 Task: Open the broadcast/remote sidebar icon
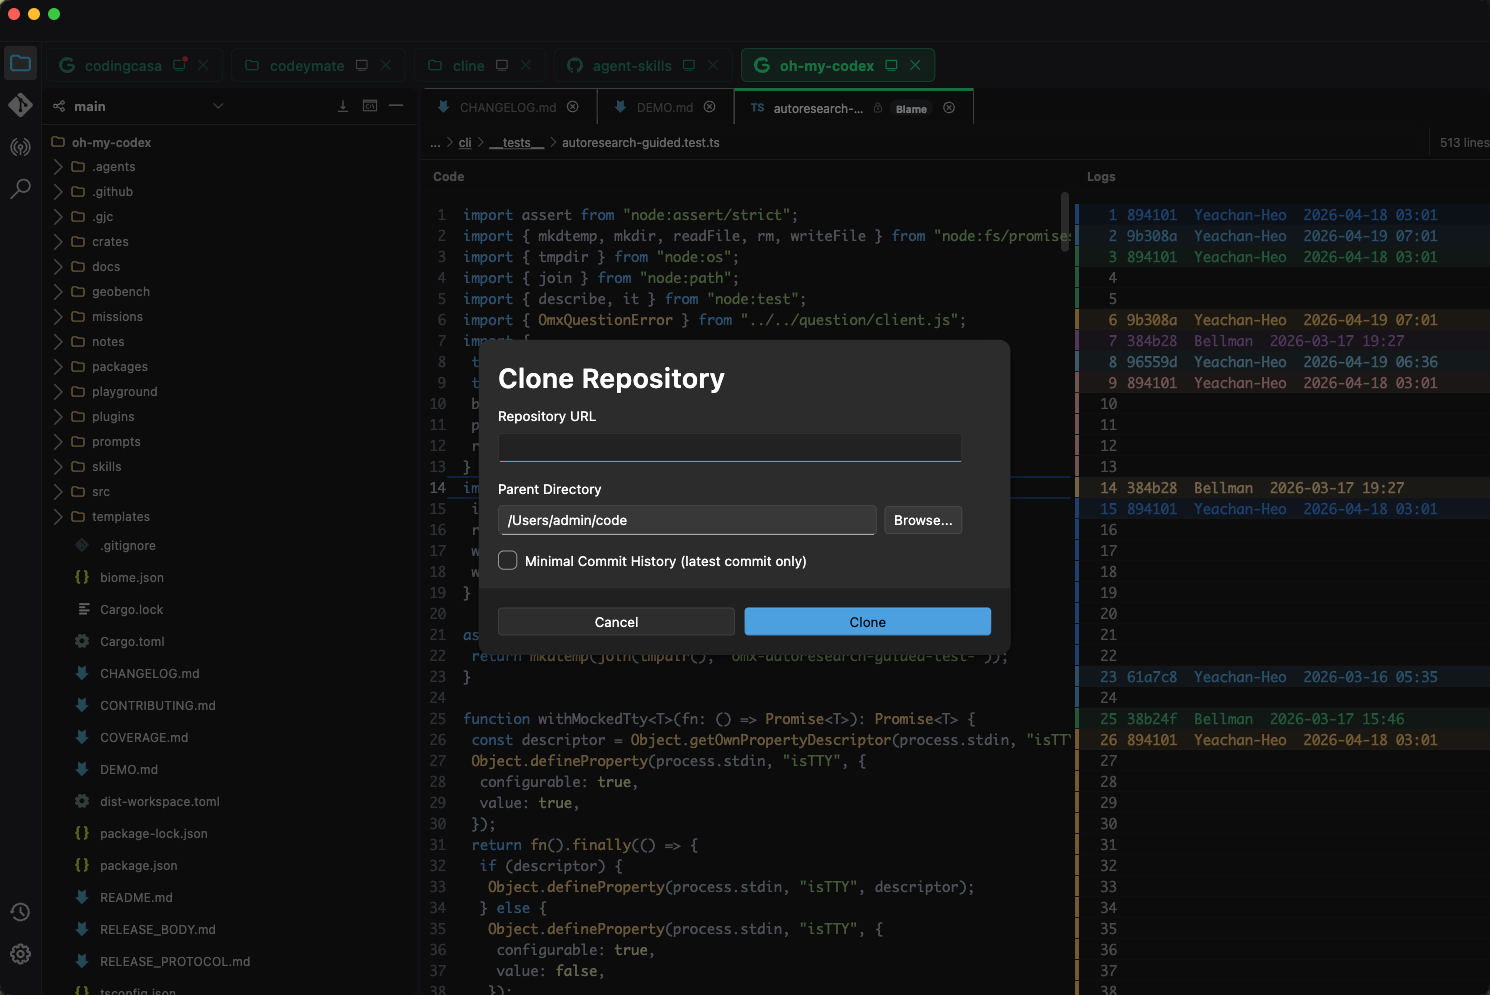20,147
